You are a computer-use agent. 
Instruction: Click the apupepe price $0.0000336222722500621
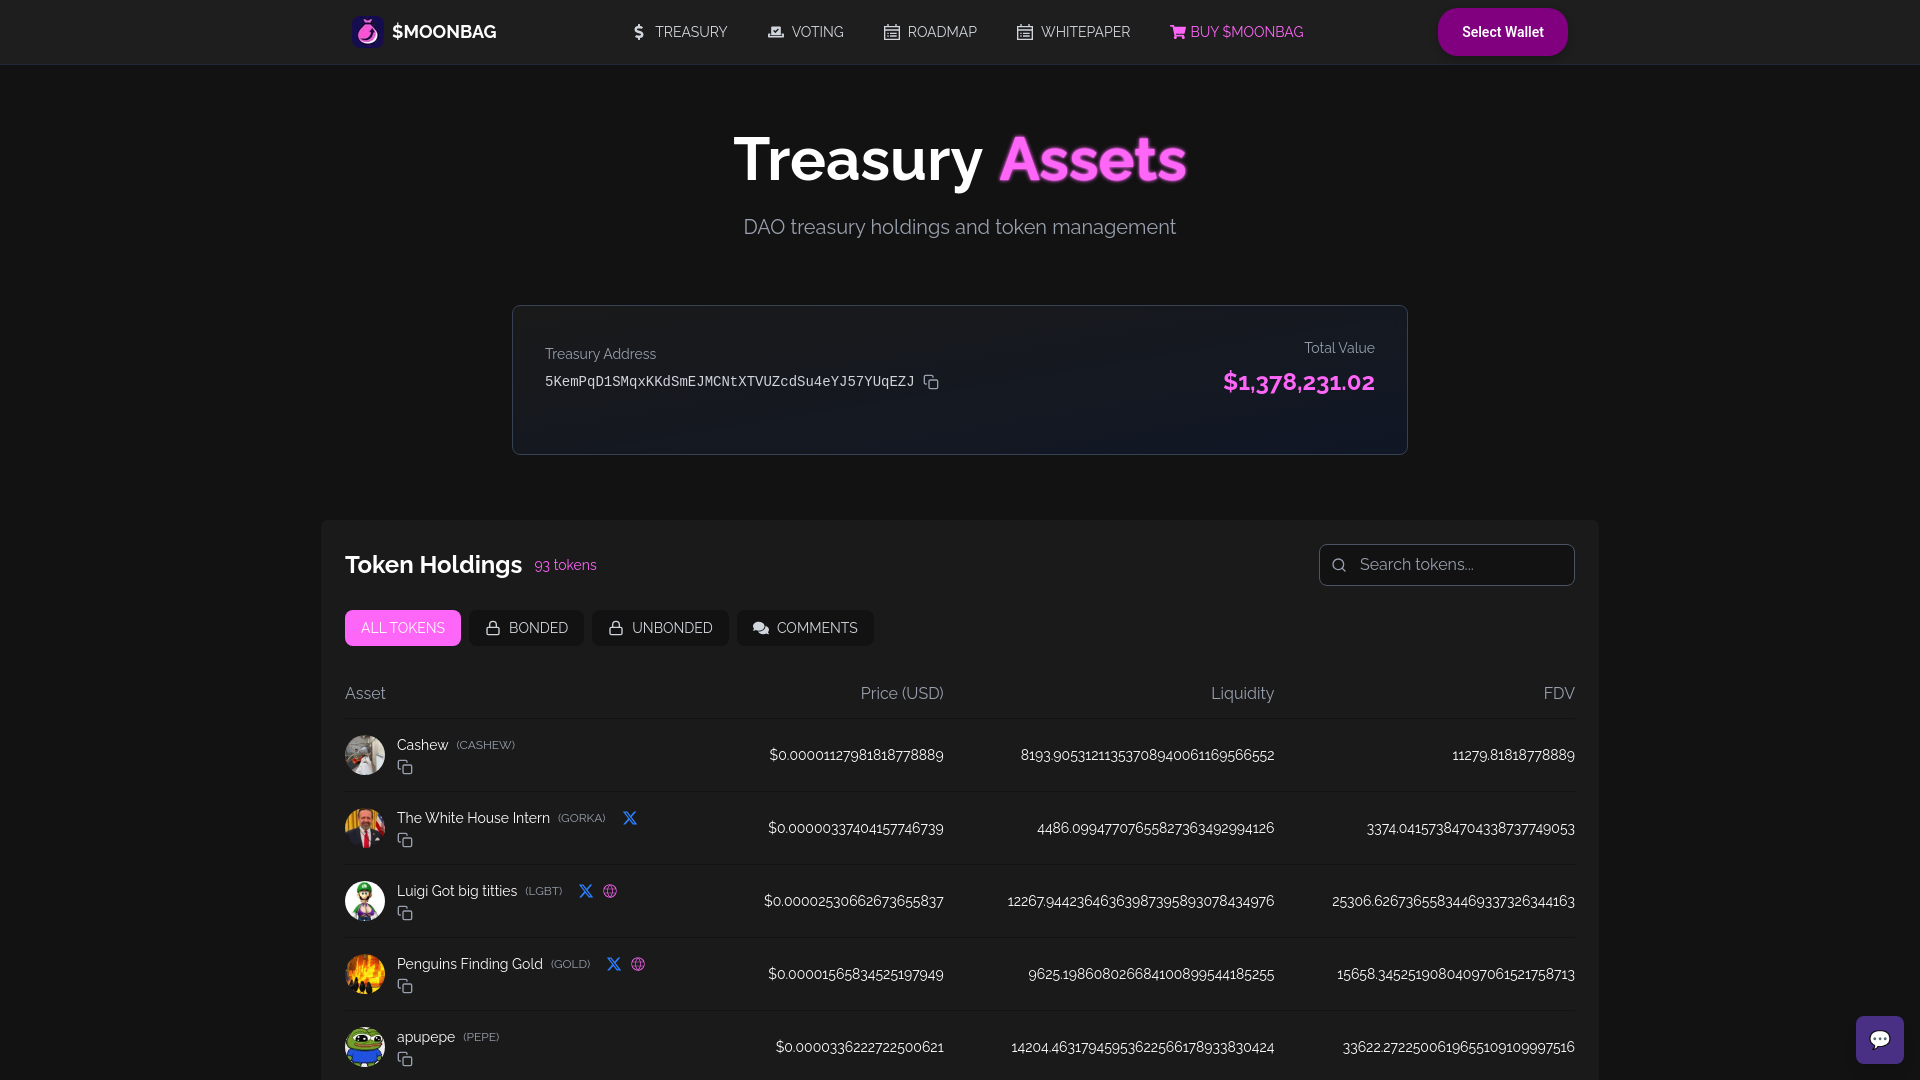tap(859, 1047)
